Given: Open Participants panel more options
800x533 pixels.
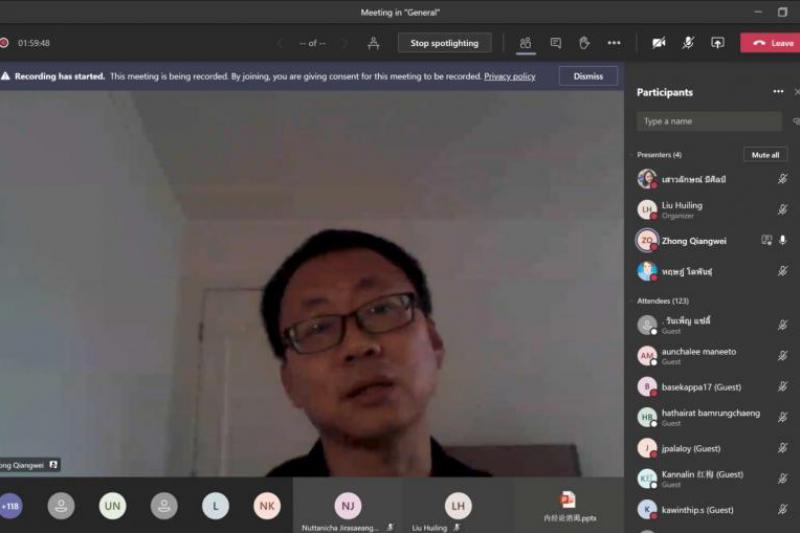Looking at the screenshot, I should tap(778, 92).
